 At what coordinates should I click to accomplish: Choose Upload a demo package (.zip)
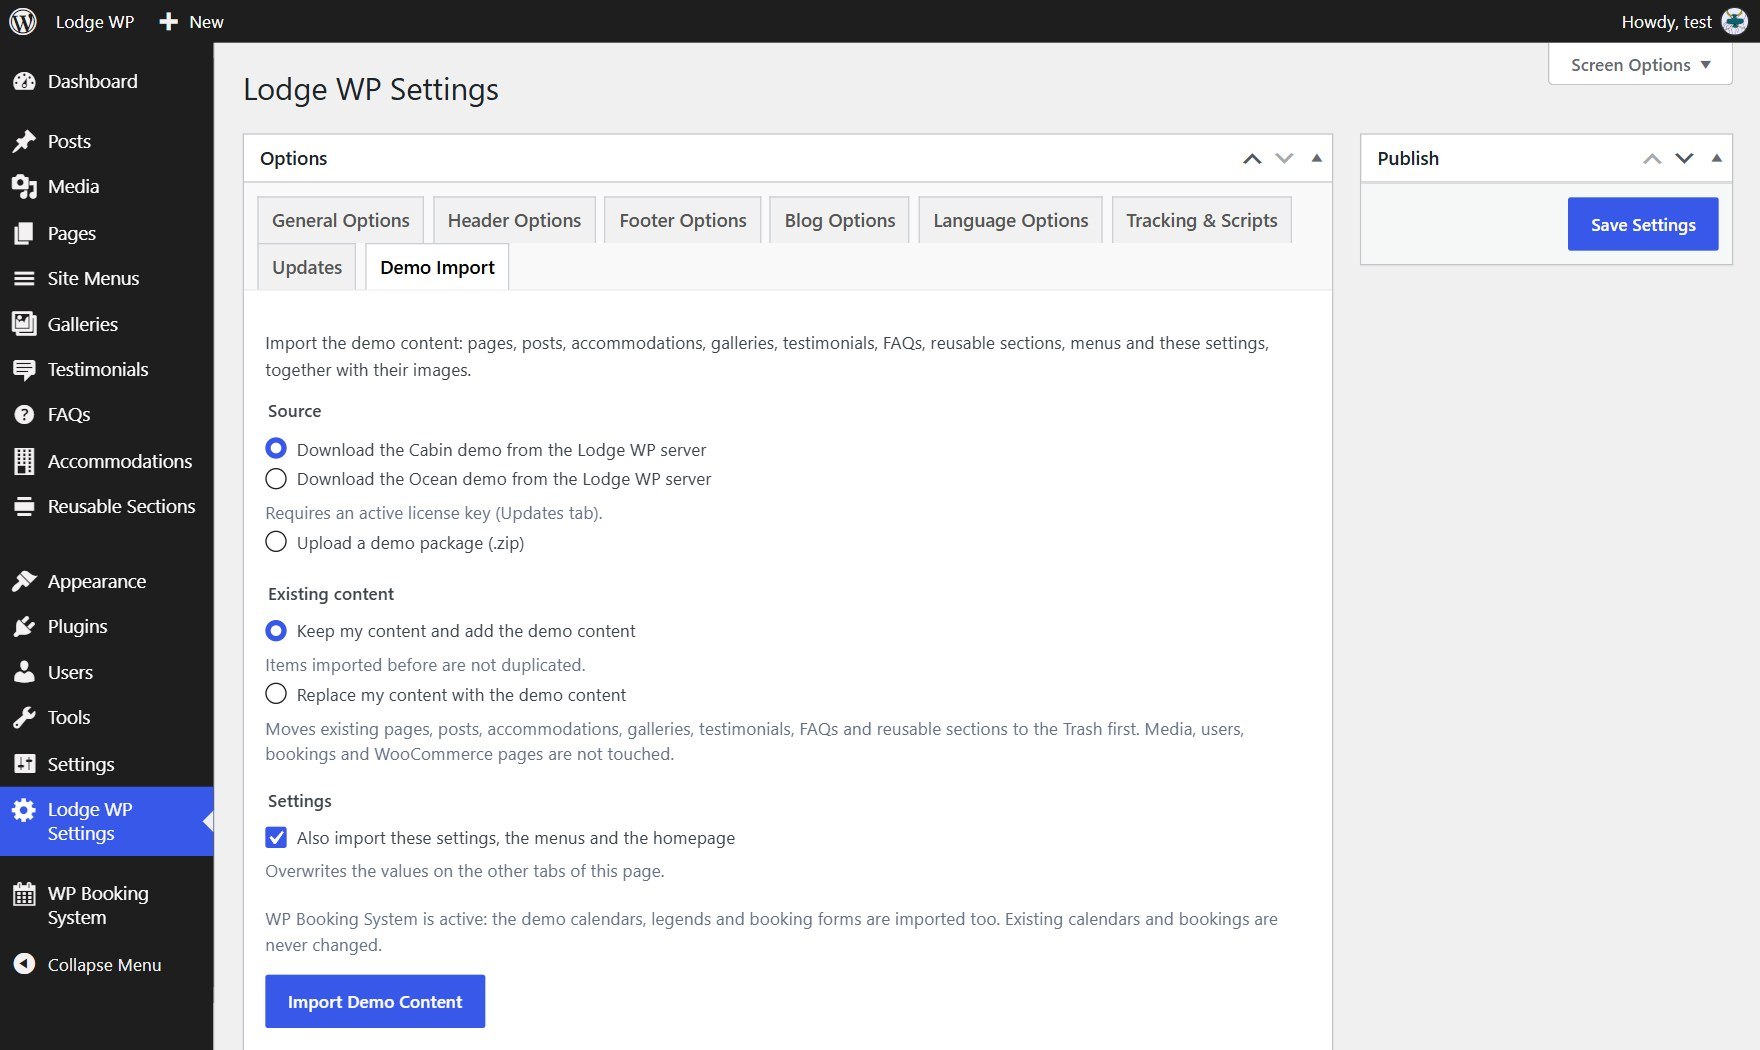[x=276, y=542]
